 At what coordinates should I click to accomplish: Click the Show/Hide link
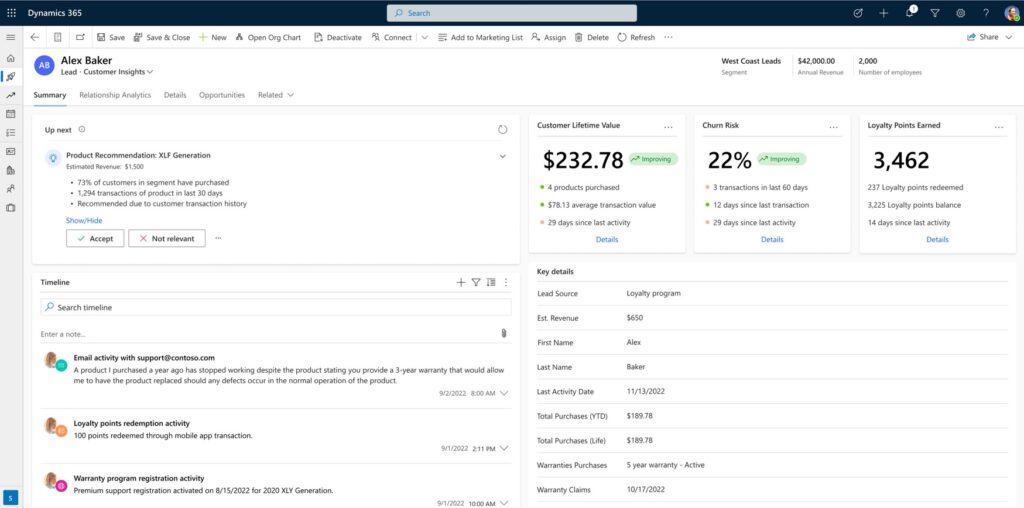coord(84,221)
